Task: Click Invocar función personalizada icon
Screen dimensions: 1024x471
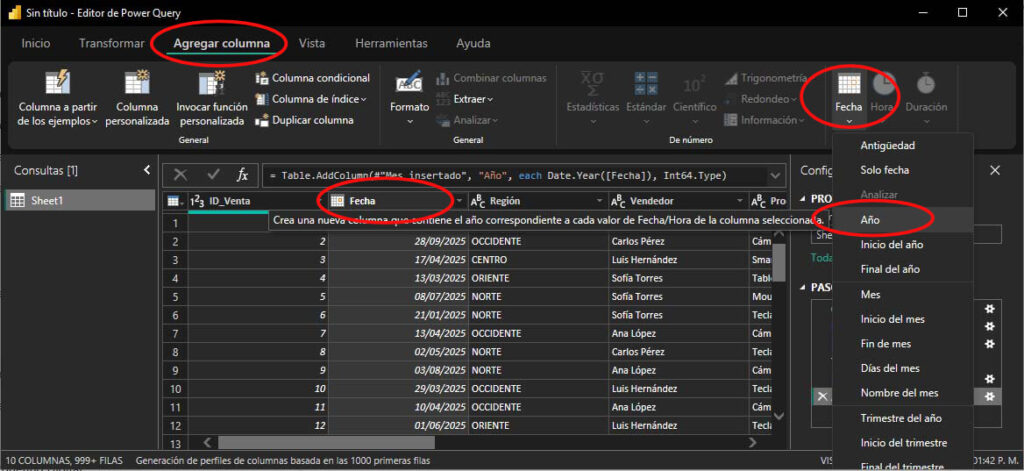Action: pos(212,82)
